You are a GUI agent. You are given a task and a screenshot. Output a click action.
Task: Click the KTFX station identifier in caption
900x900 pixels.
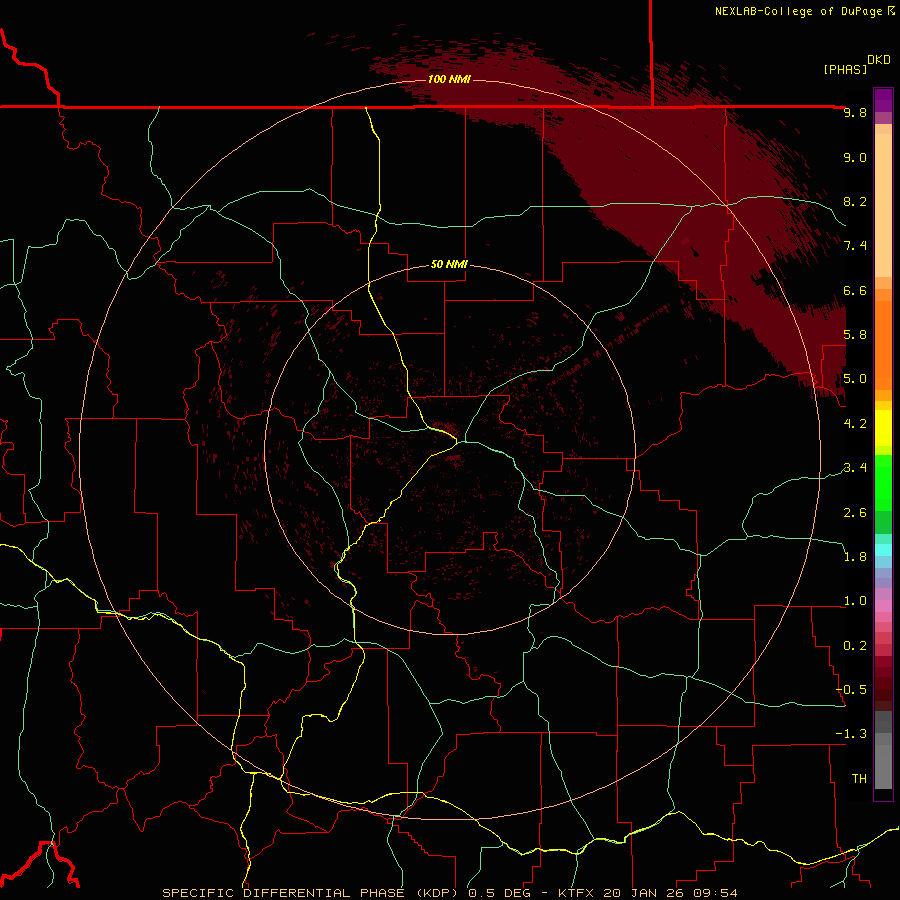coord(577,893)
